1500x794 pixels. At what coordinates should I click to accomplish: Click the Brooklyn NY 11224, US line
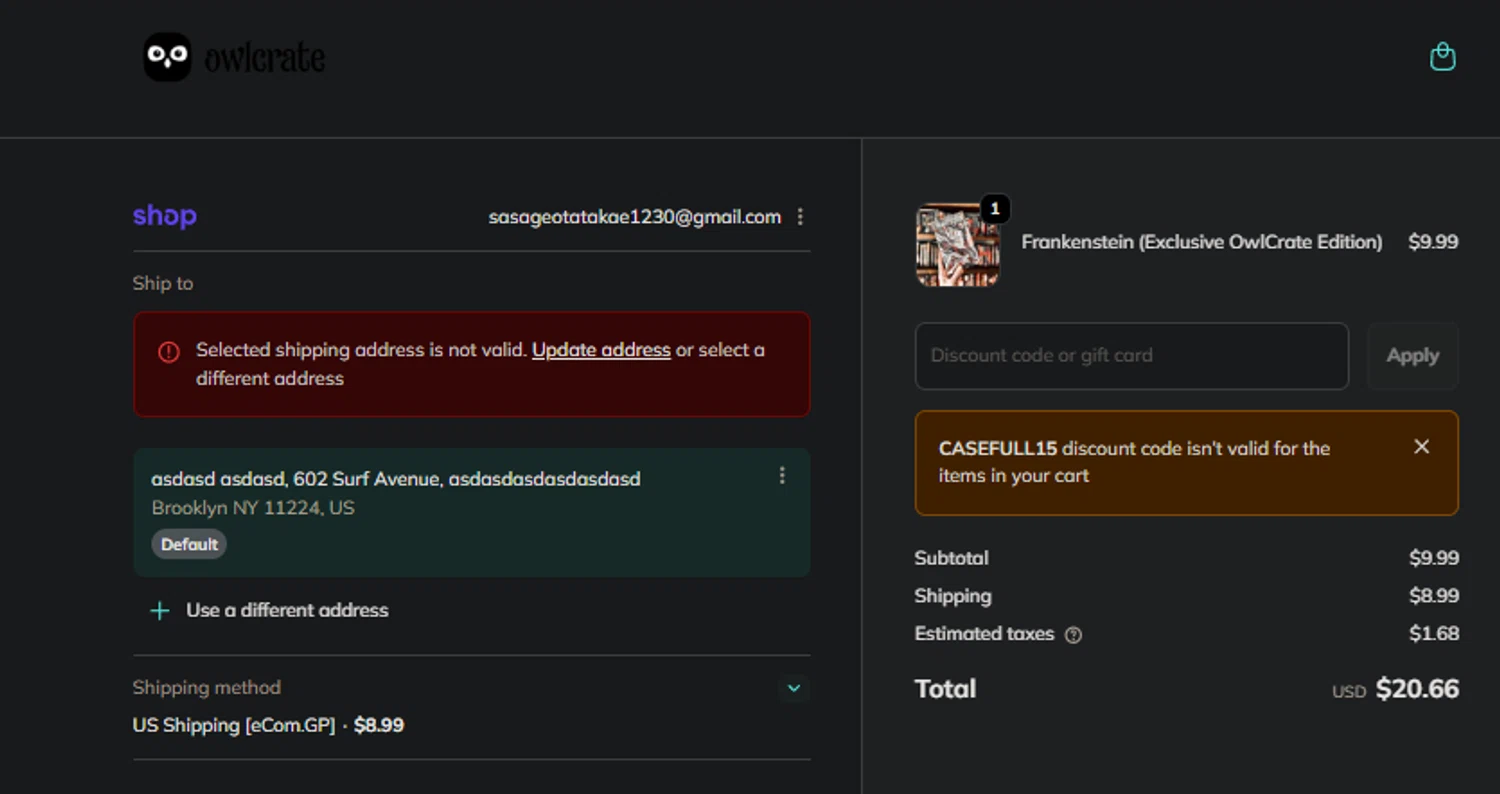pos(253,508)
